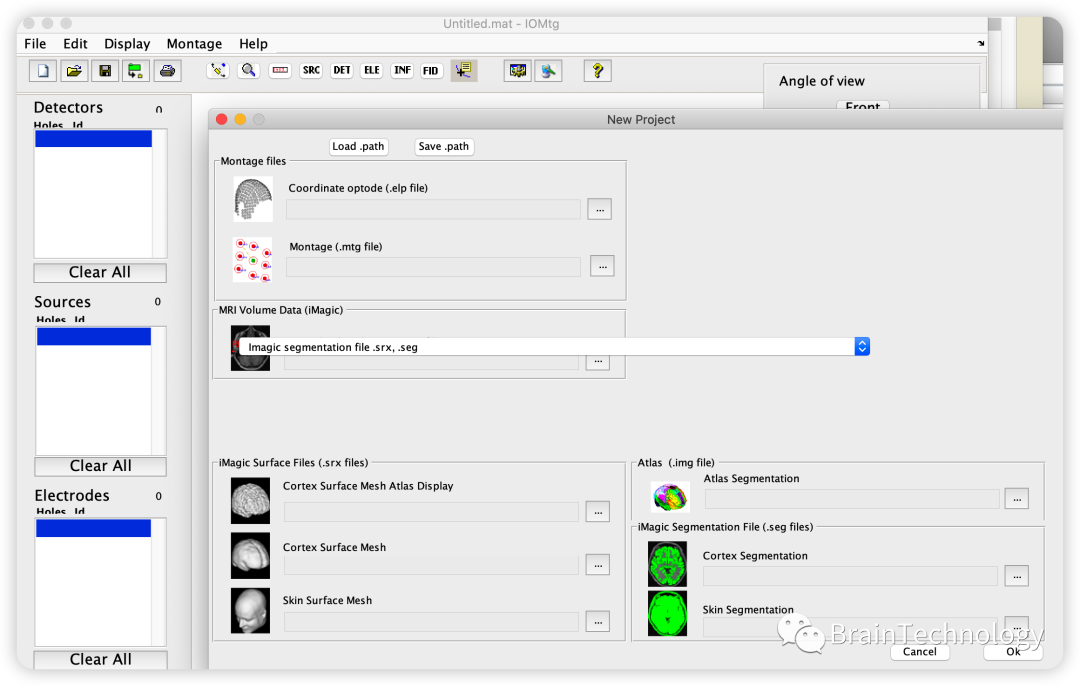This screenshot has width=1080, height=686.
Task: Activate the ELE electrode tool
Action: 372,70
